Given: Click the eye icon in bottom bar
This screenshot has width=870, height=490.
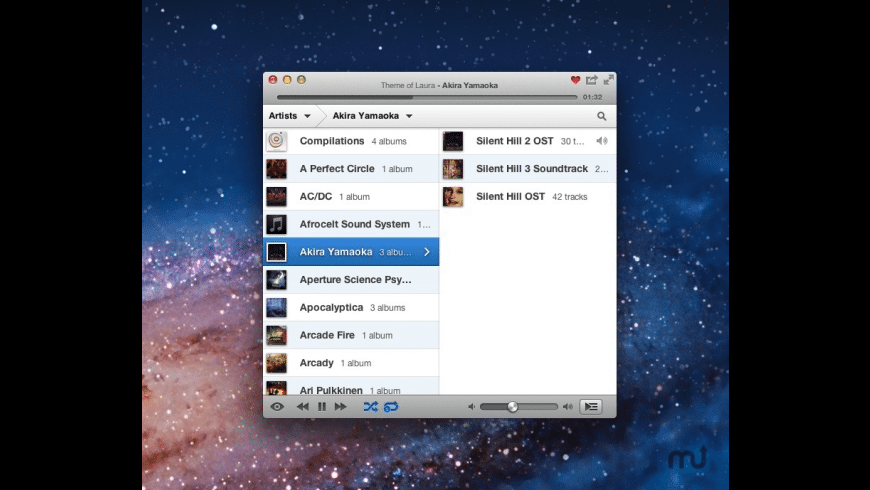Looking at the screenshot, I should [x=277, y=407].
